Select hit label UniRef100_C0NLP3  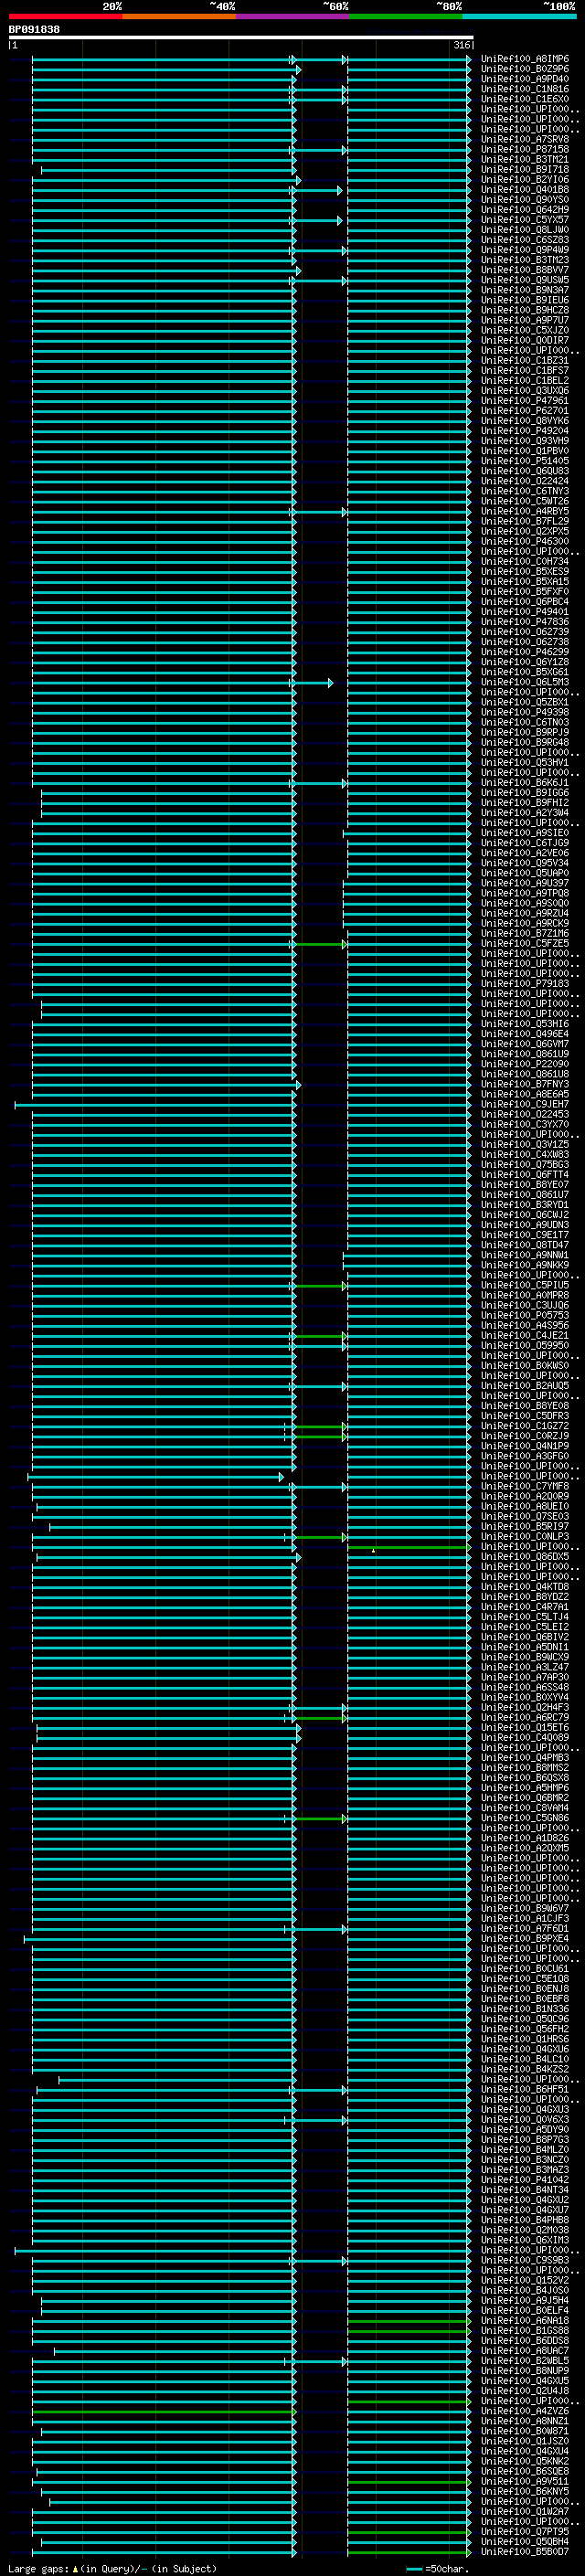pyautogui.click(x=524, y=1536)
